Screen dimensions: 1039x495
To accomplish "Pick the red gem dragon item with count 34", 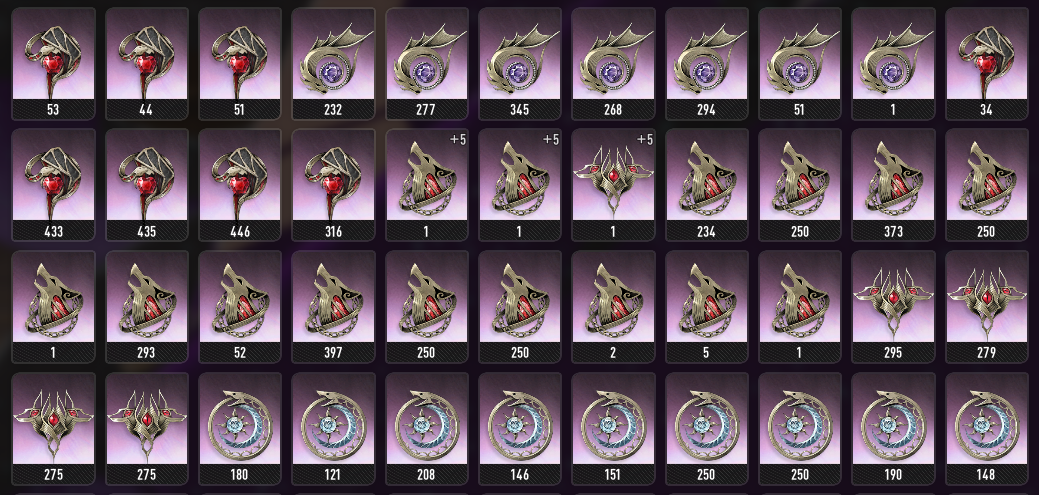I will click(986, 64).
